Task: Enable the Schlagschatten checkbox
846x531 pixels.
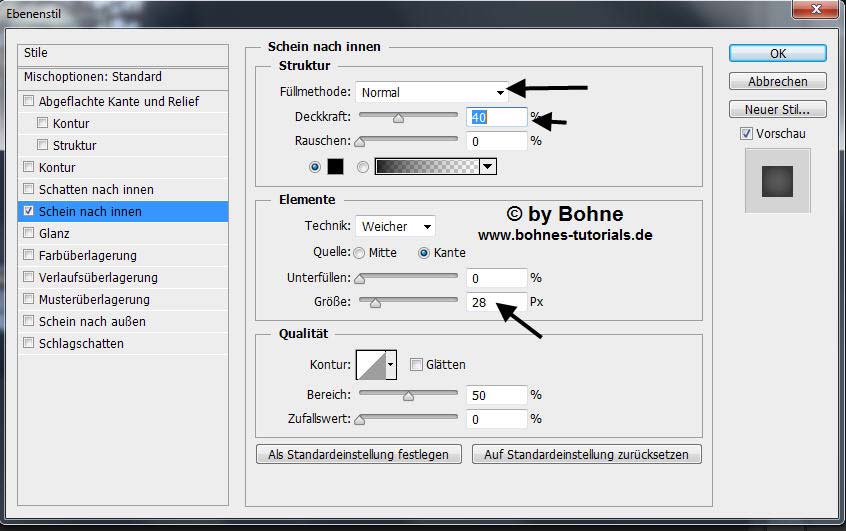Action: (x=29, y=343)
